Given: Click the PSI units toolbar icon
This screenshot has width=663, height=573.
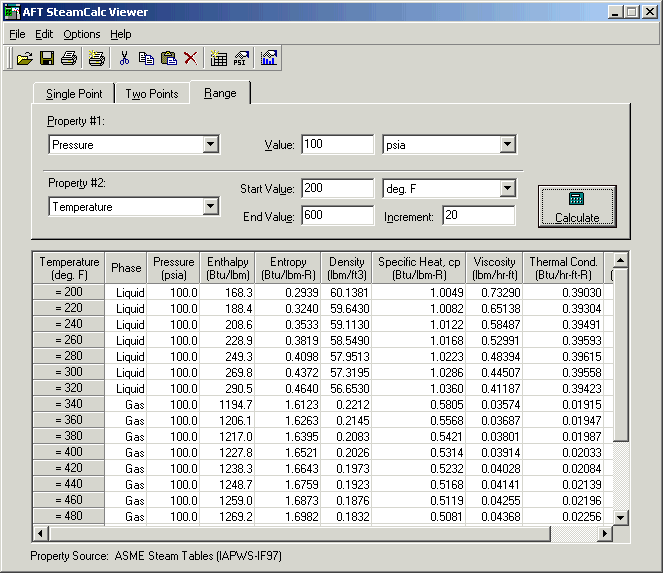Looking at the screenshot, I should 240,58.
